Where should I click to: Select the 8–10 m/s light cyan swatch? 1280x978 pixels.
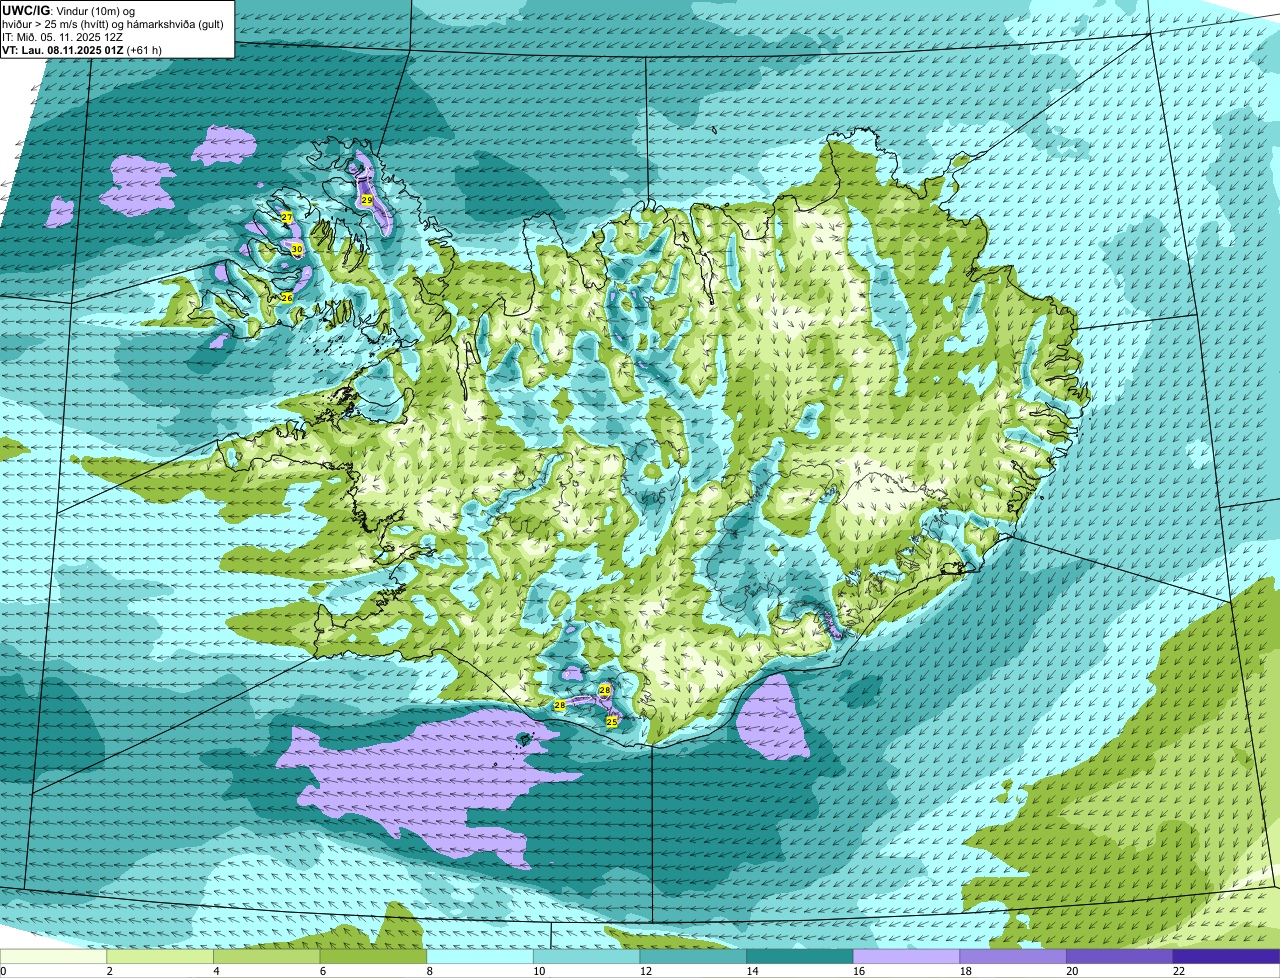coord(480,957)
